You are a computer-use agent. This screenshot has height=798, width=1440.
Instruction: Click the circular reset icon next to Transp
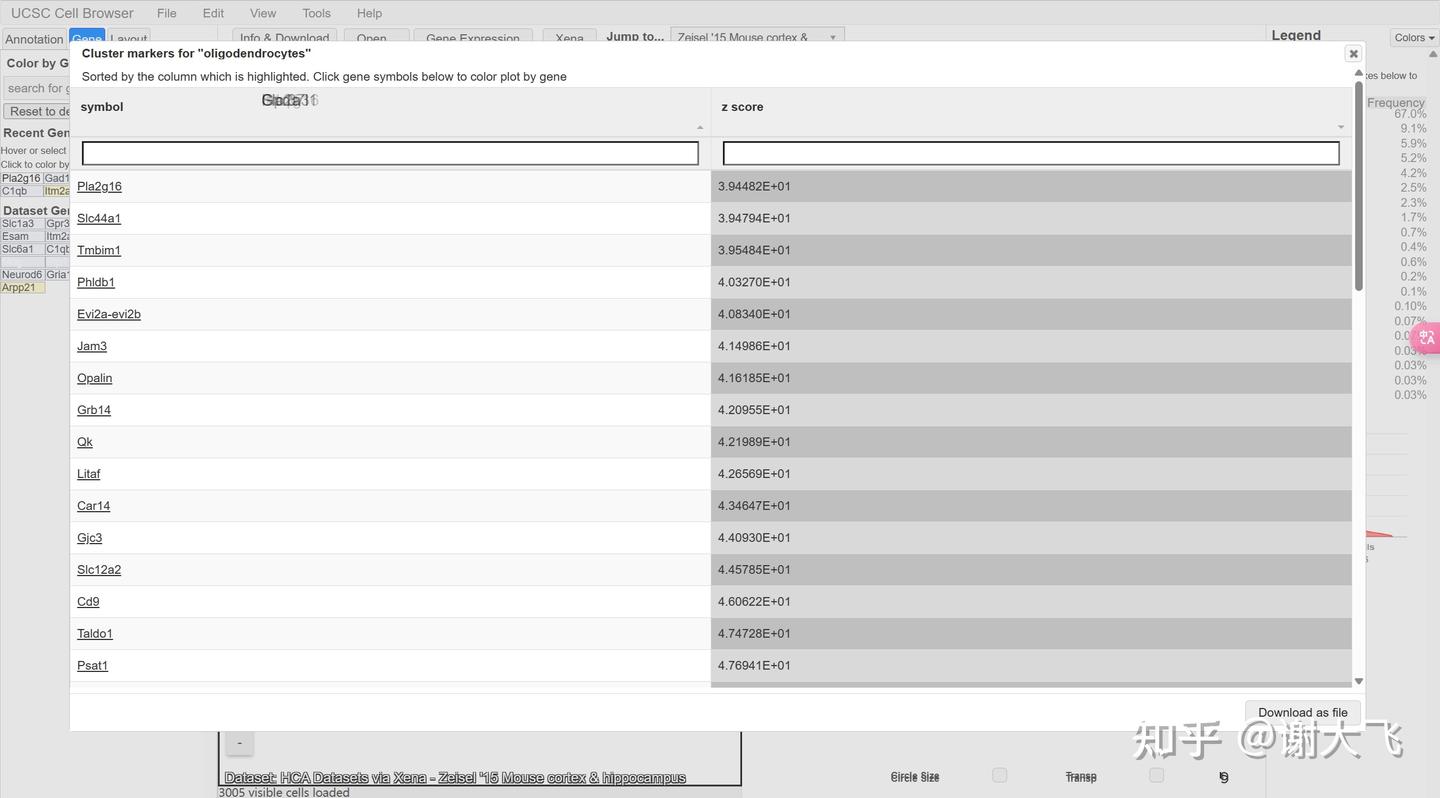point(1224,777)
